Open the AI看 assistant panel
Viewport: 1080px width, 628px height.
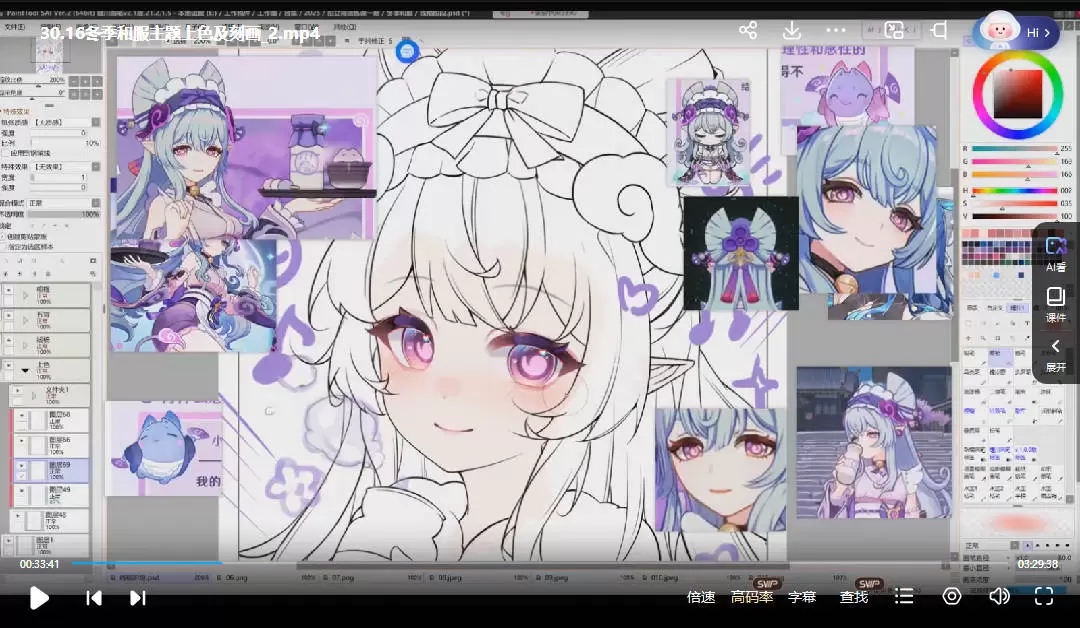[x=1055, y=253]
